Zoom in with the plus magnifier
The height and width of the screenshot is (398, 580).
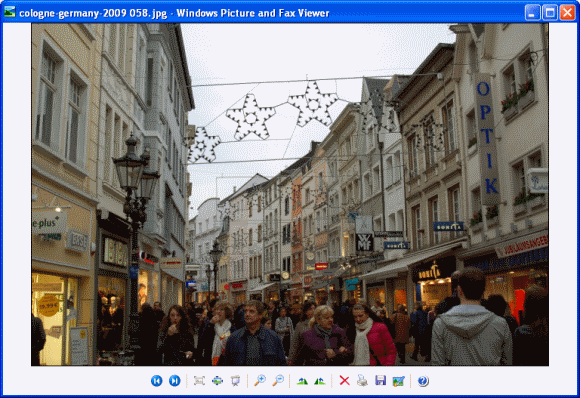point(260,381)
